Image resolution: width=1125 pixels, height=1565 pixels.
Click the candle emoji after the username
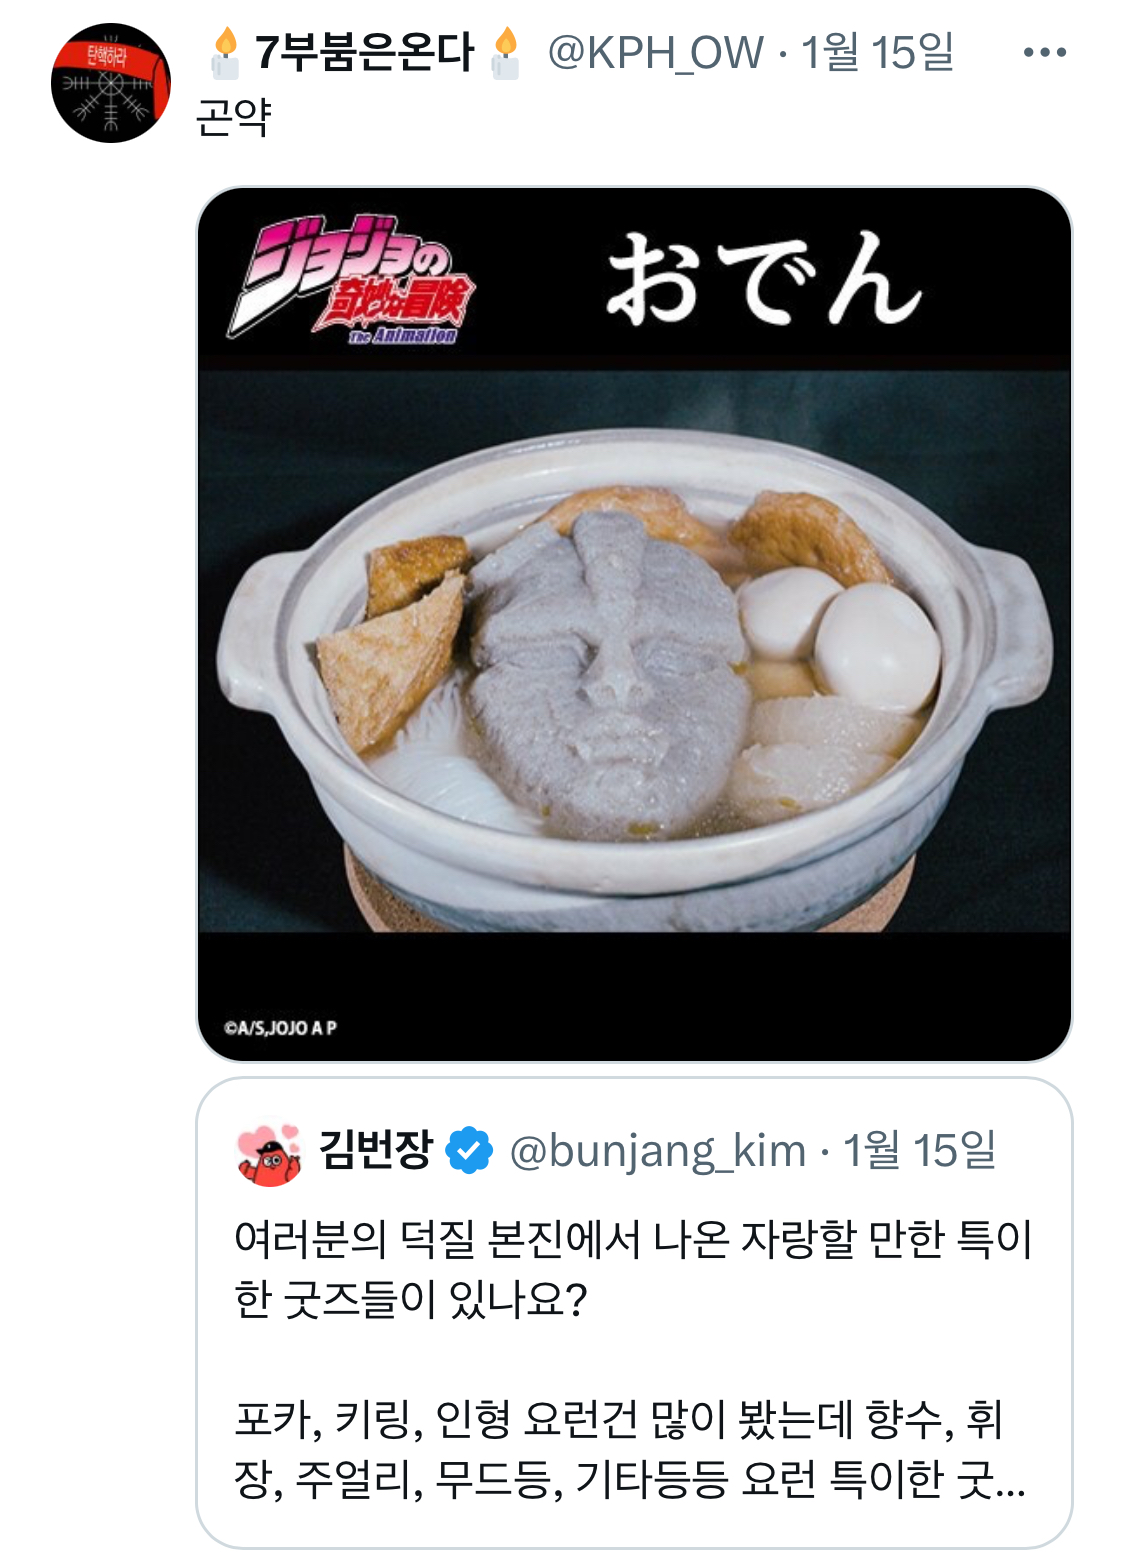click(x=506, y=53)
